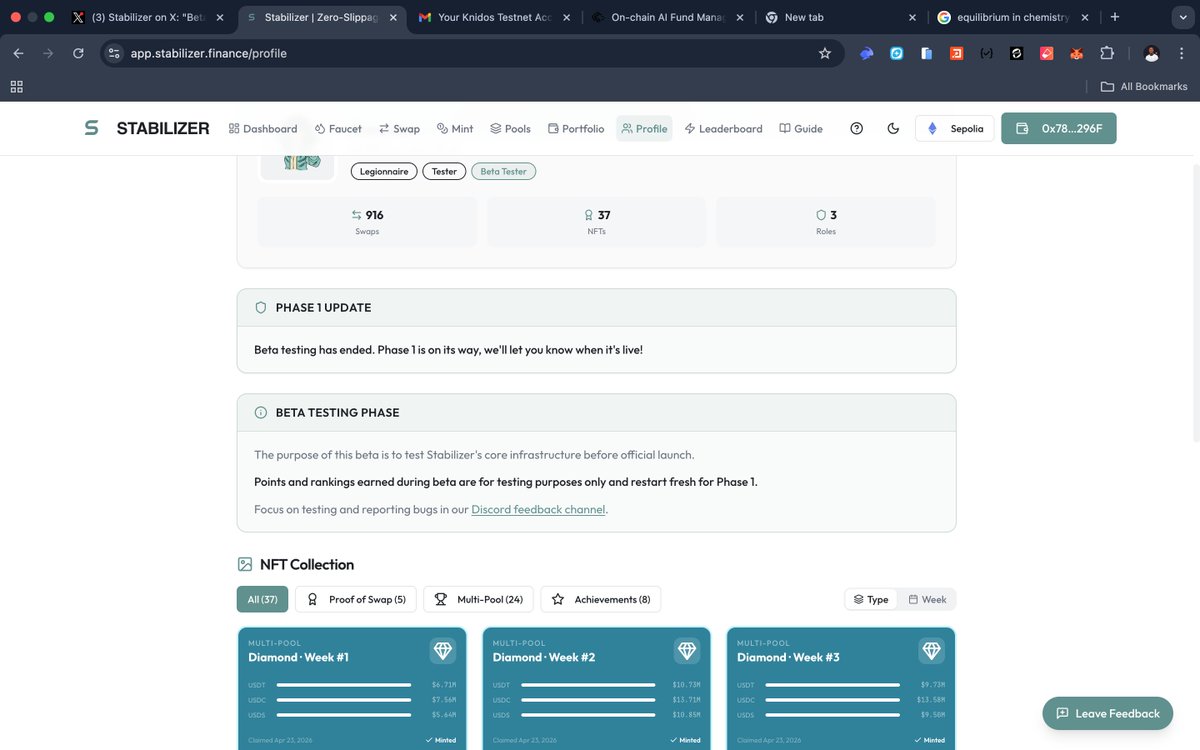This screenshot has height=750, width=1200.
Task: Open the All Bookmarks folder
Action: (x=1144, y=87)
